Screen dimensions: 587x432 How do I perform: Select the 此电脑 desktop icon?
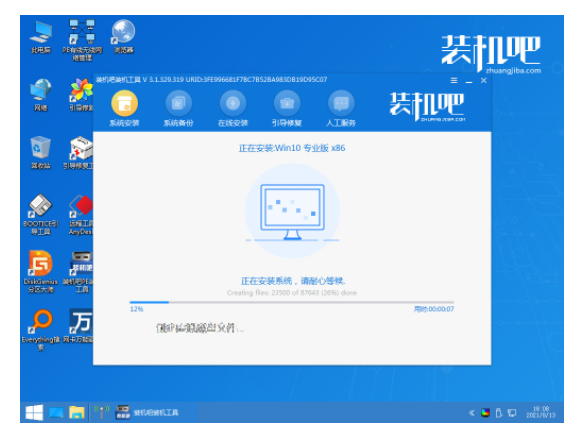pyautogui.click(x=41, y=37)
